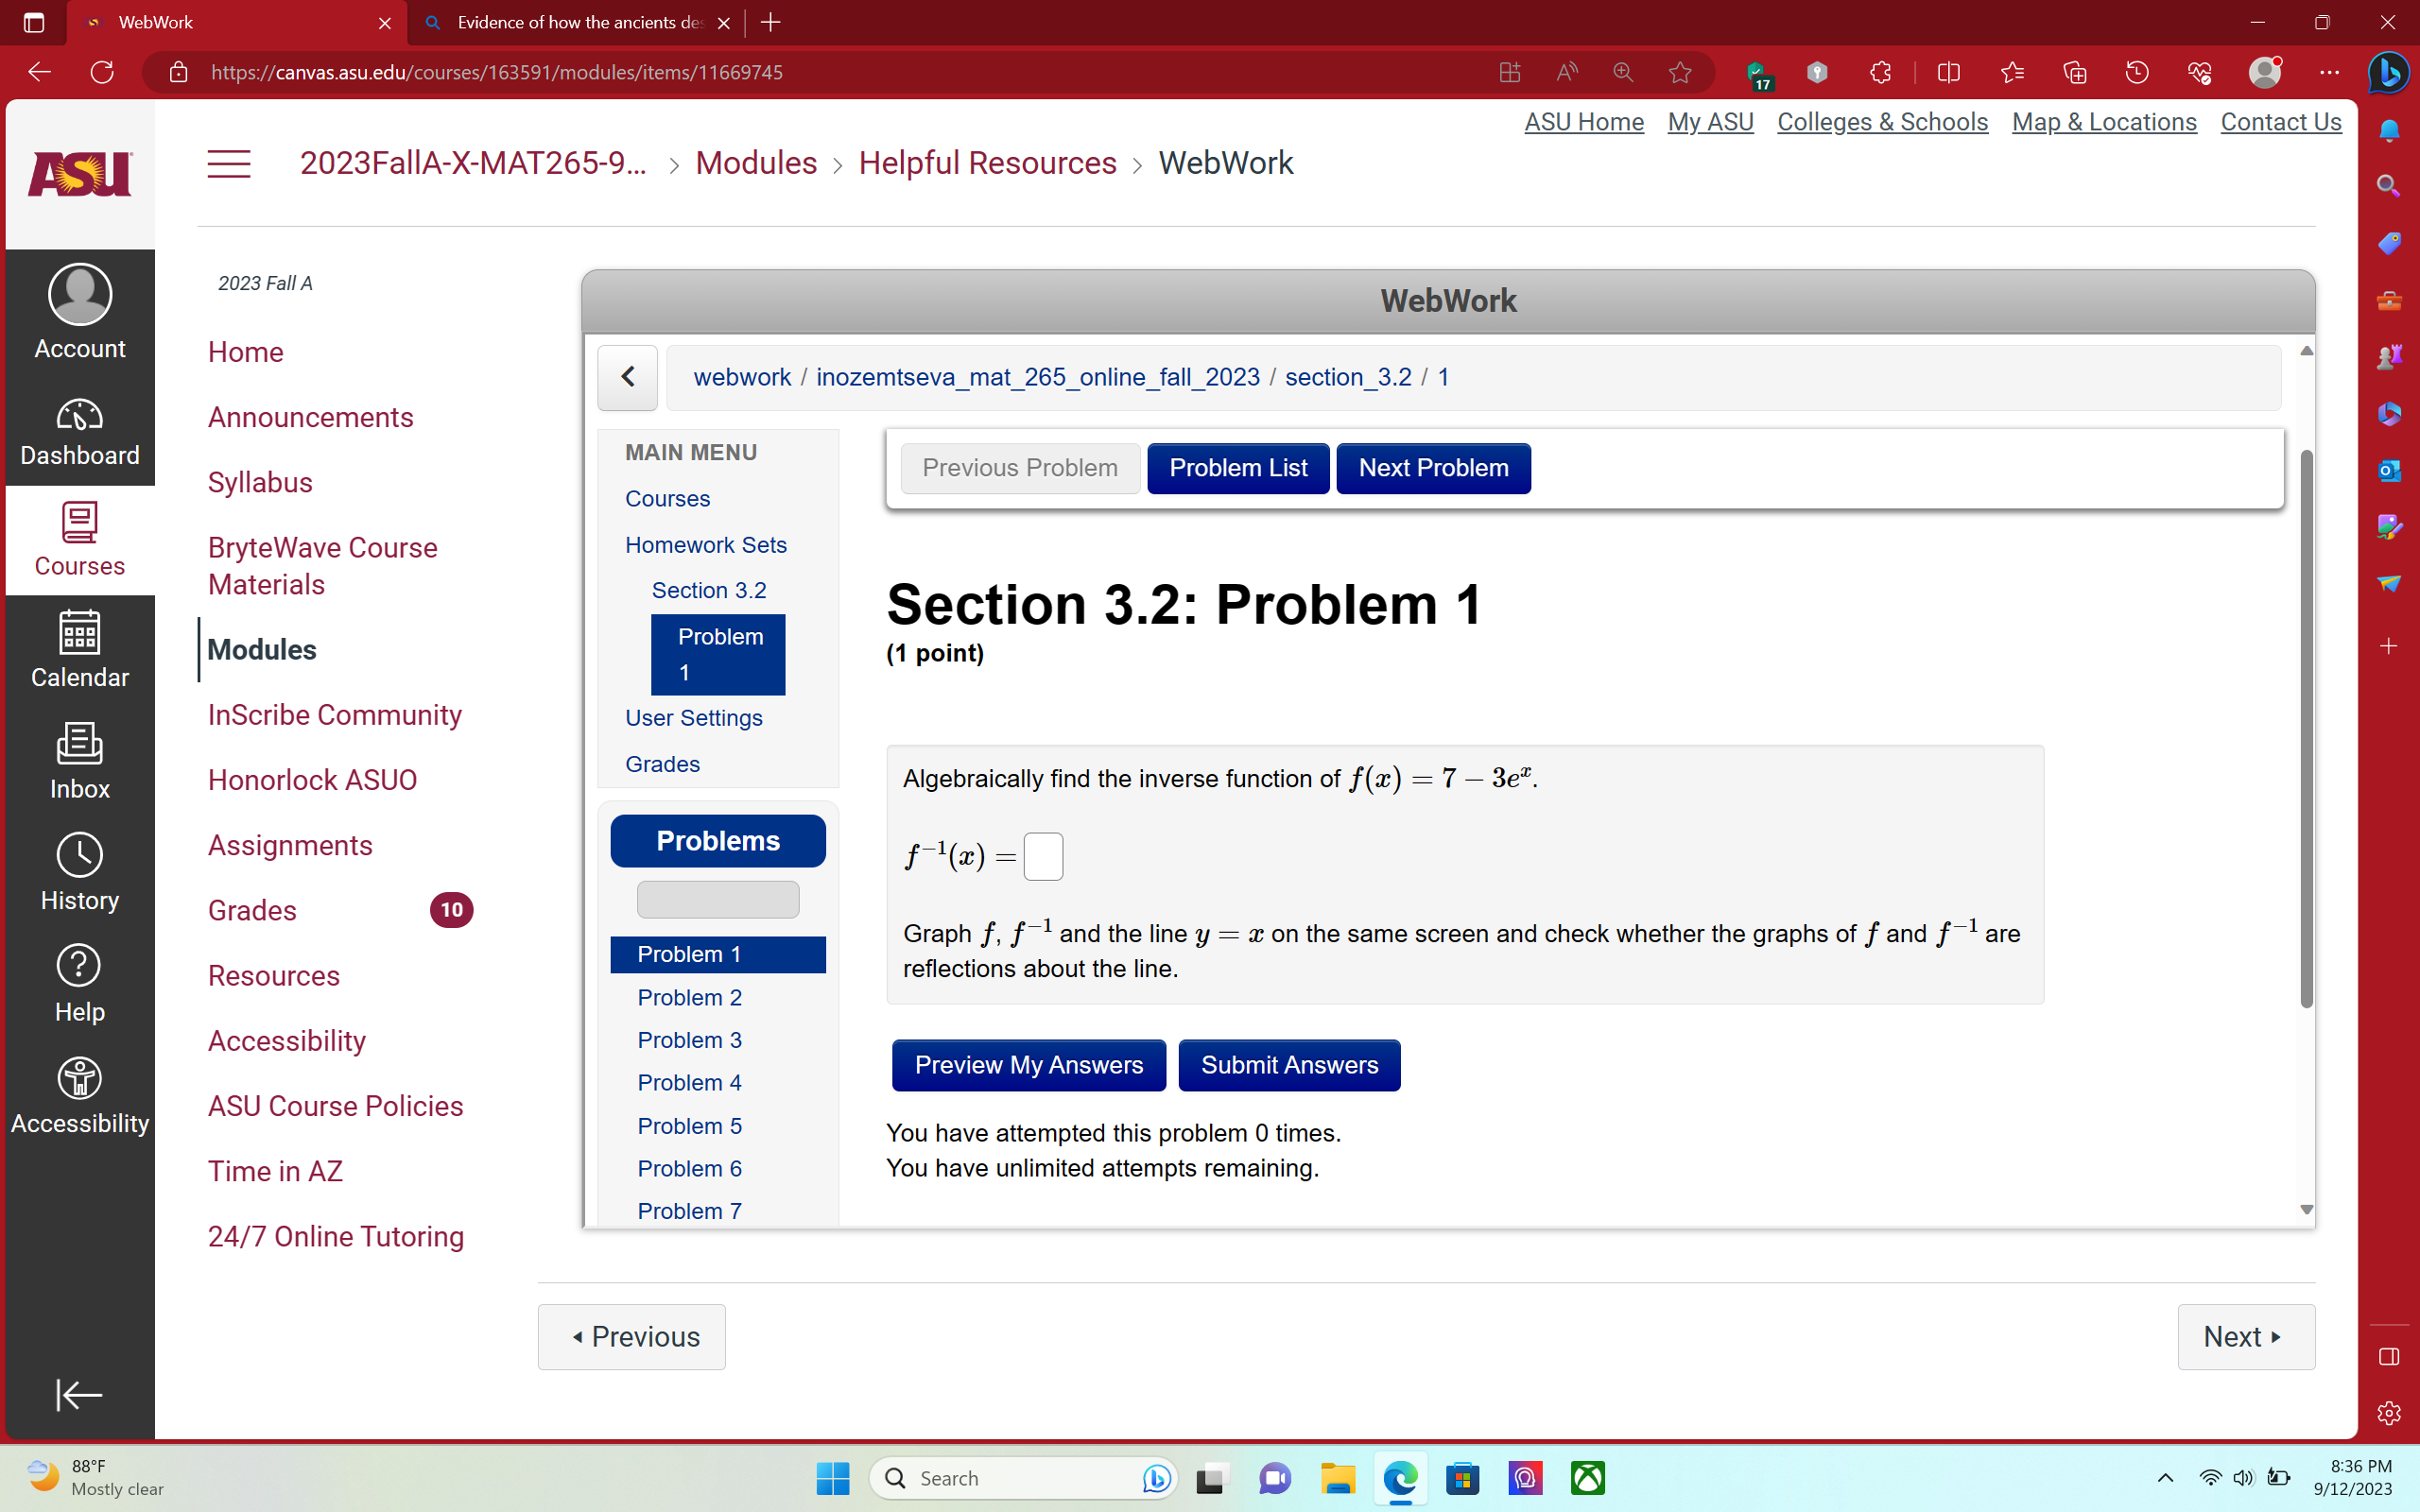The height and width of the screenshot is (1512, 2420).
Task: Refresh the current page
Action: click(x=102, y=72)
